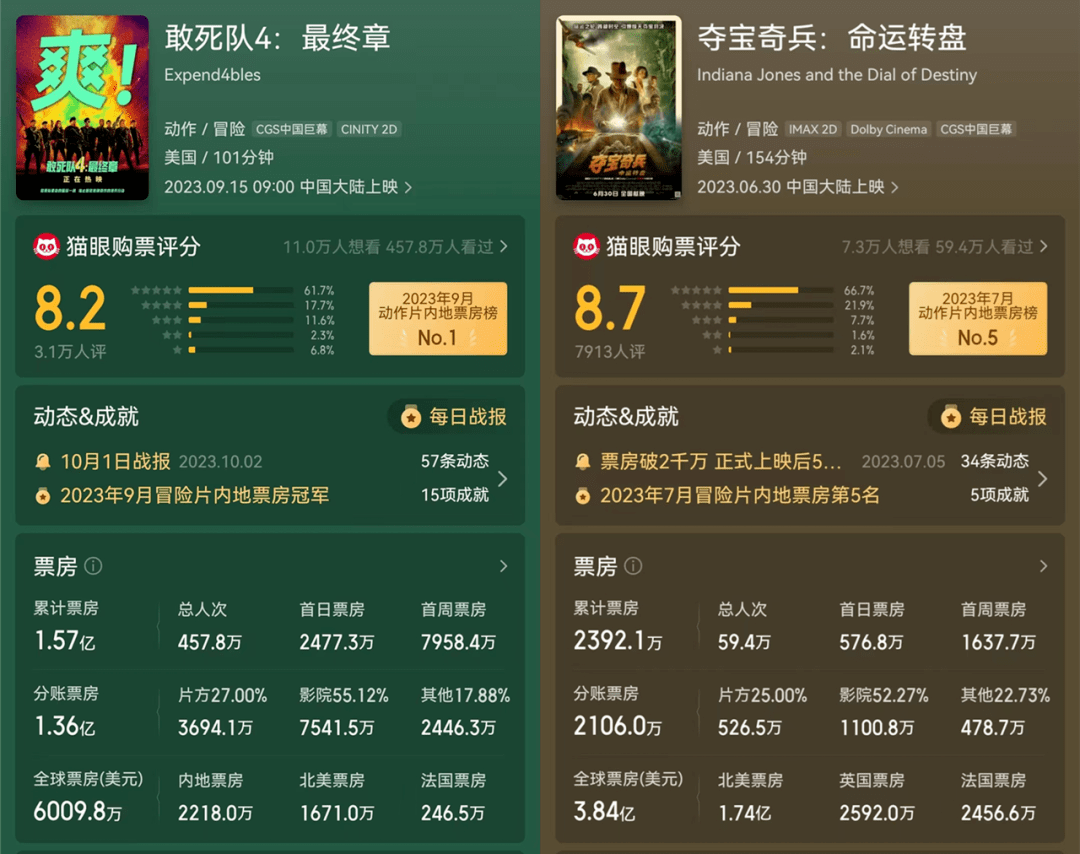1080x854 pixels.
Task: Open 每日战报 for 夺宝奇兵
Action: [x=995, y=417]
